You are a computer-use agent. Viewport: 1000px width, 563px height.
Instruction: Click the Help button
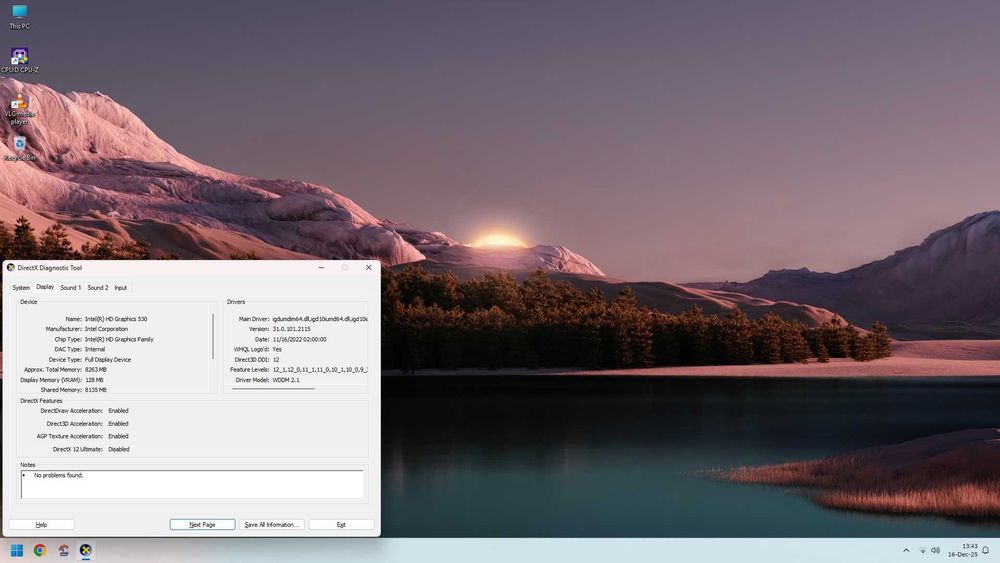coord(41,525)
